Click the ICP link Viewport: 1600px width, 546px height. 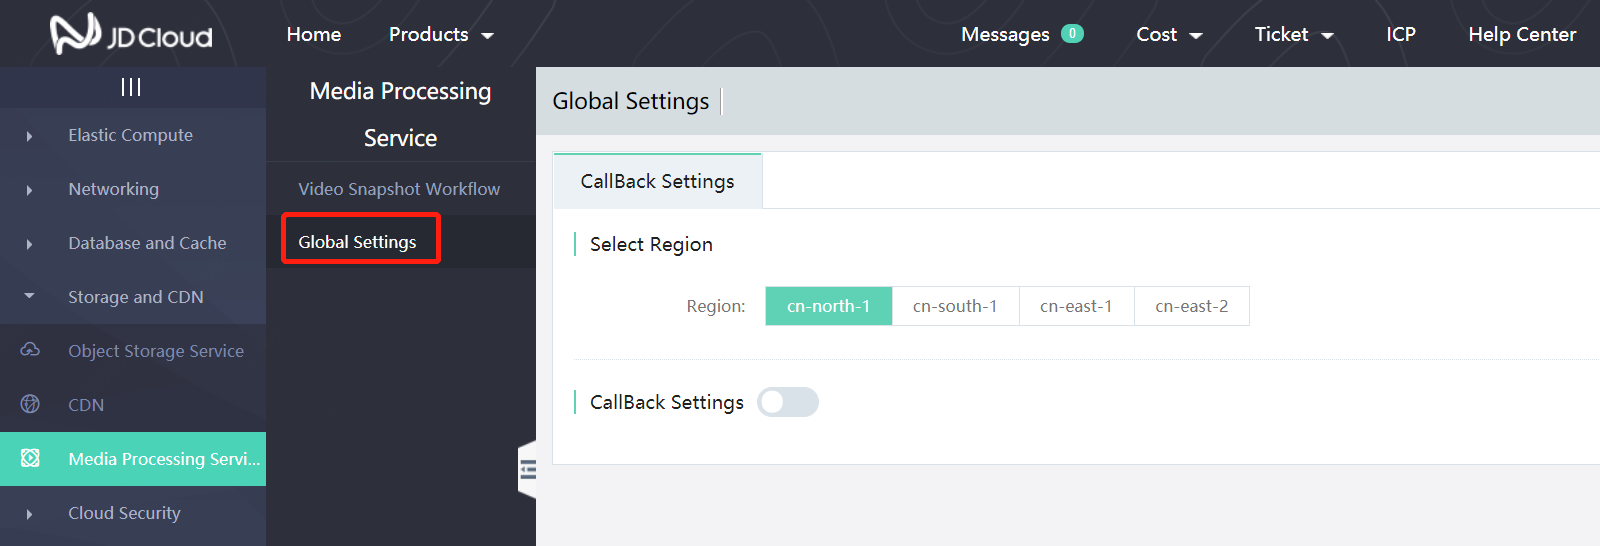(1400, 35)
